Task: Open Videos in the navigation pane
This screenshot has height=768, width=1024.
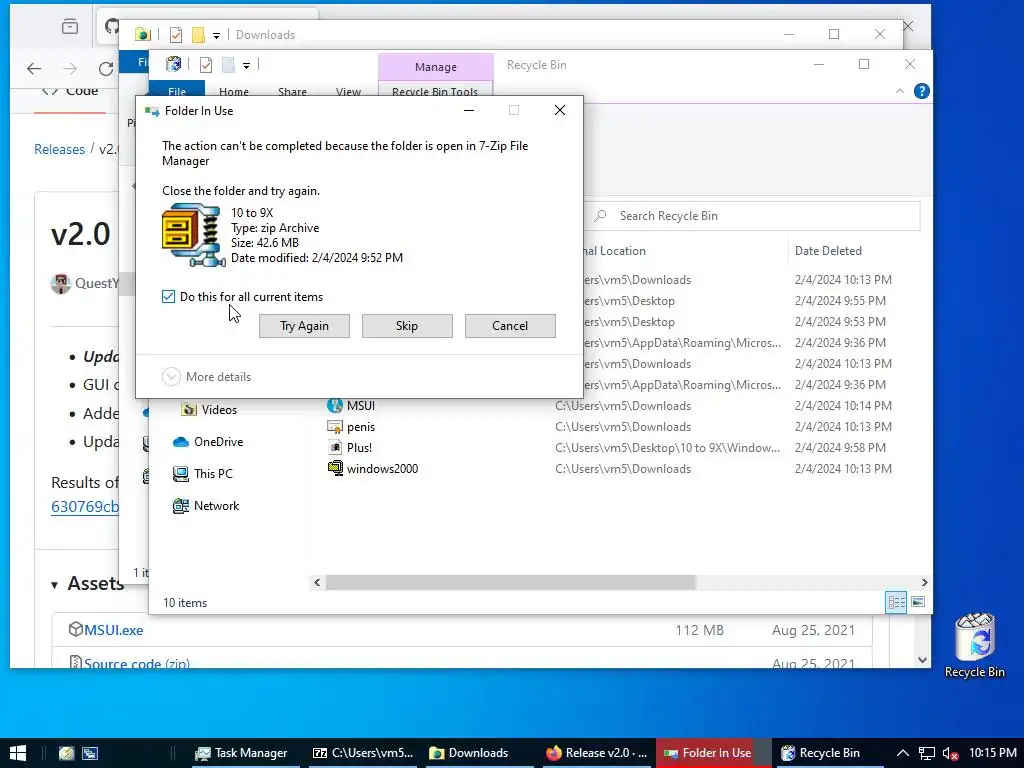Action: click(219, 410)
